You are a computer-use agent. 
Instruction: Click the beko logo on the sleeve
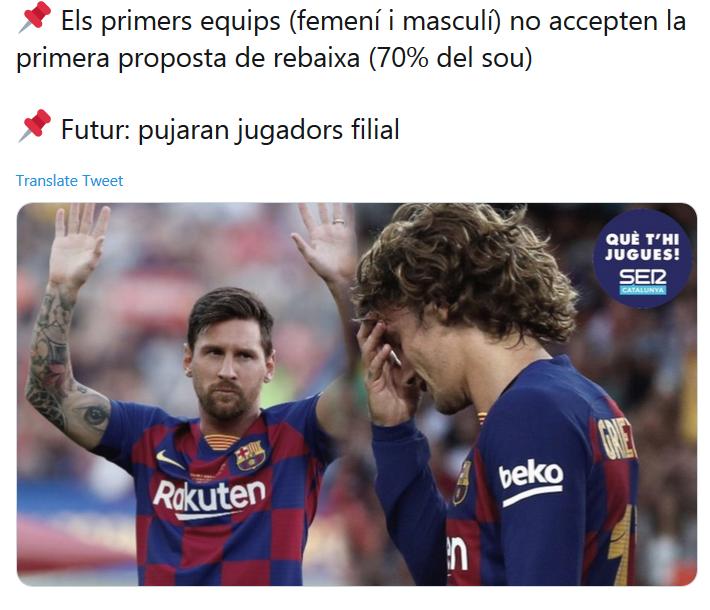[x=531, y=483]
